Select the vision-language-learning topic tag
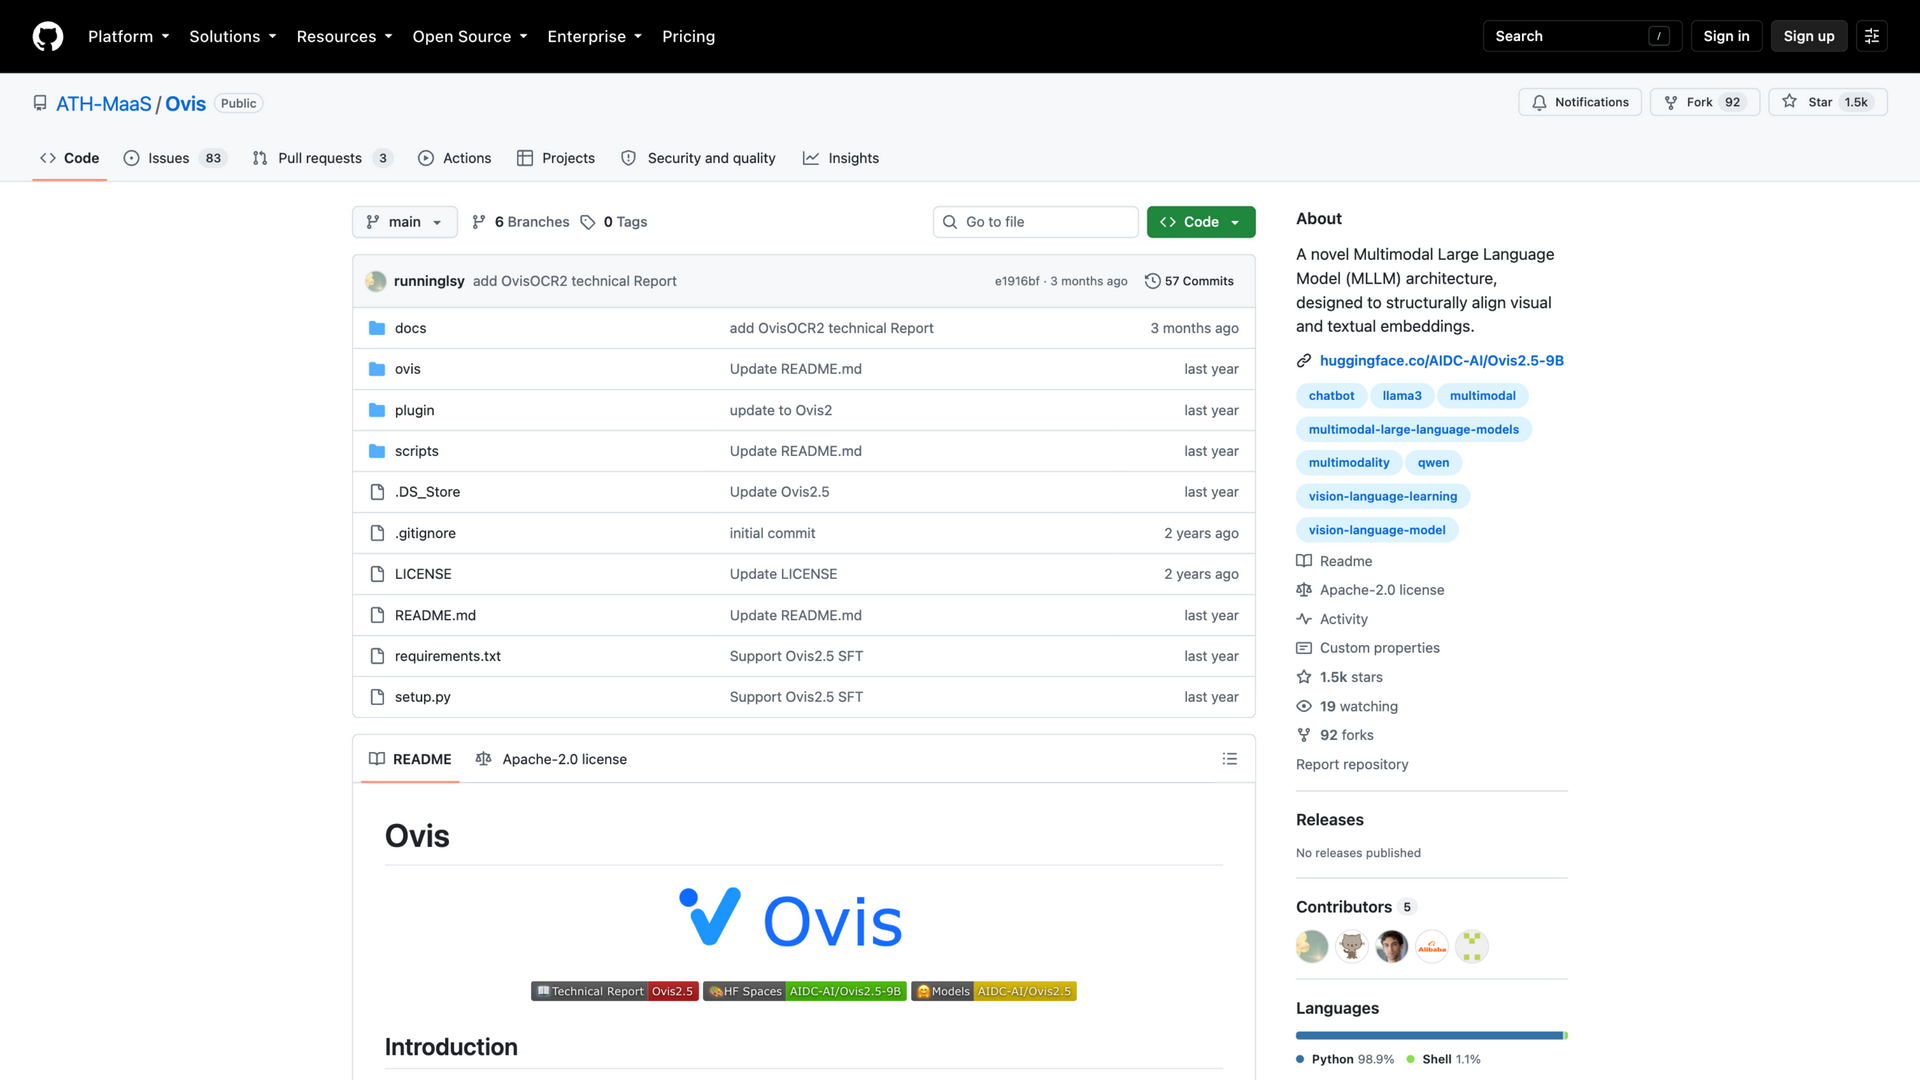The width and height of the screenshot is (1920, 1080). pyautogui.click(x=1383, y=496)
